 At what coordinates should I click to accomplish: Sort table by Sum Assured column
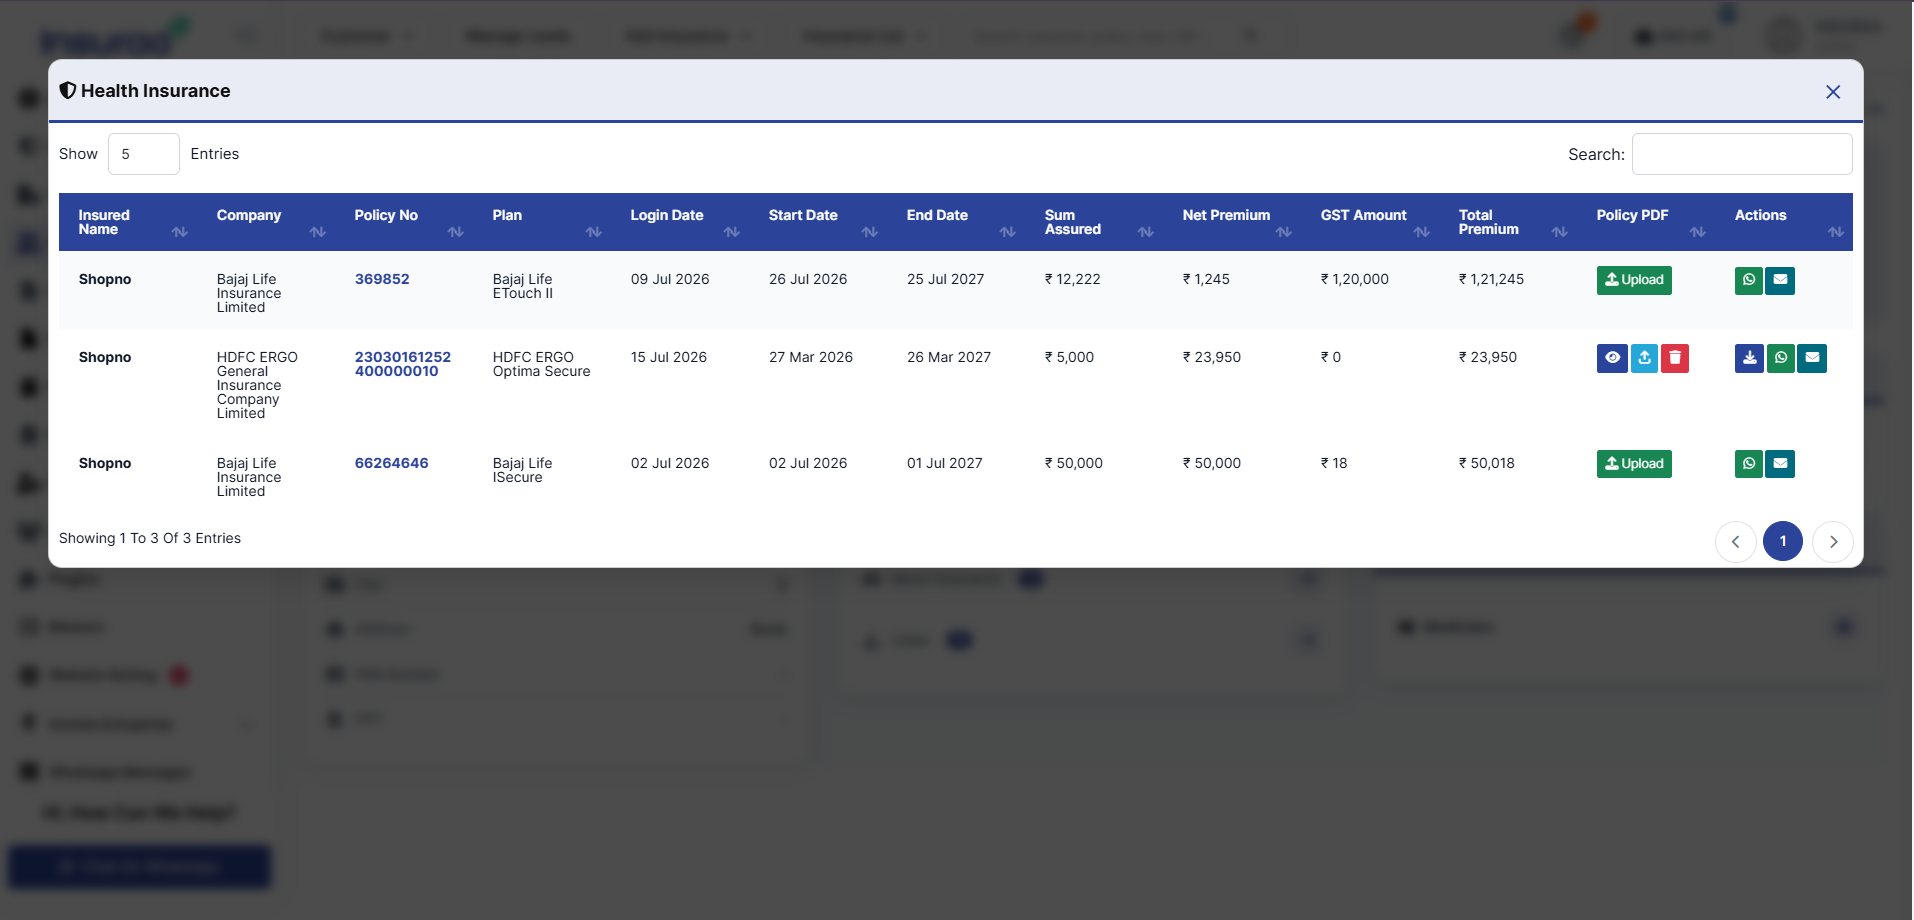1094,222
